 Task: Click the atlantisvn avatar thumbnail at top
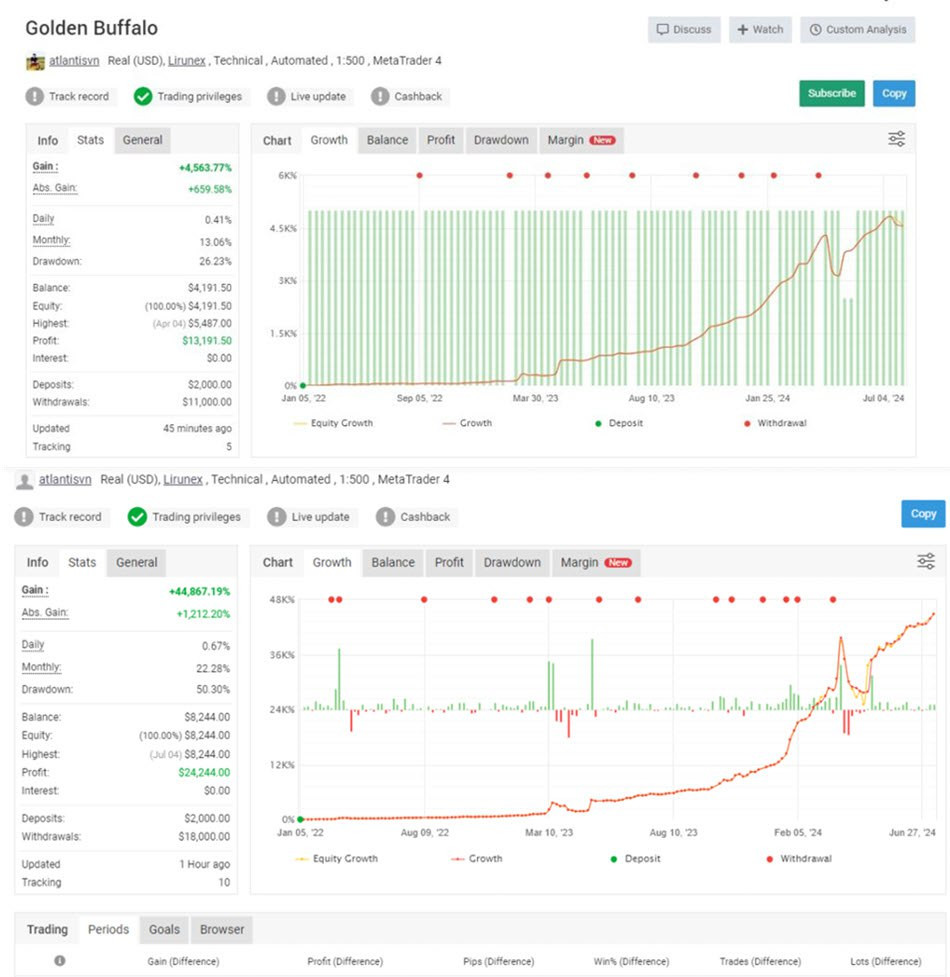click(35, 61)
